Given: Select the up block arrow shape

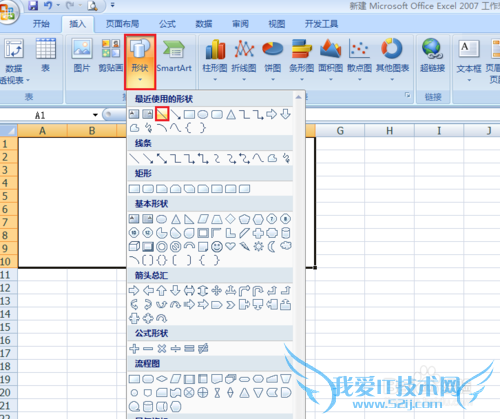Looking at the screenshot, I should [x=162, y=291].
